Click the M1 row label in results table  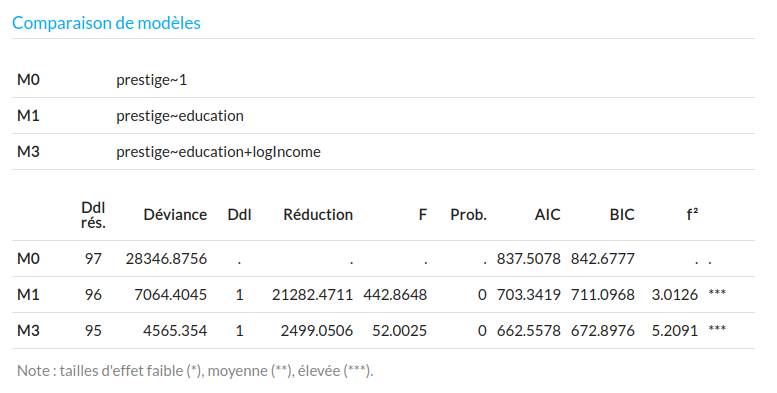click(x=28, y=295)
